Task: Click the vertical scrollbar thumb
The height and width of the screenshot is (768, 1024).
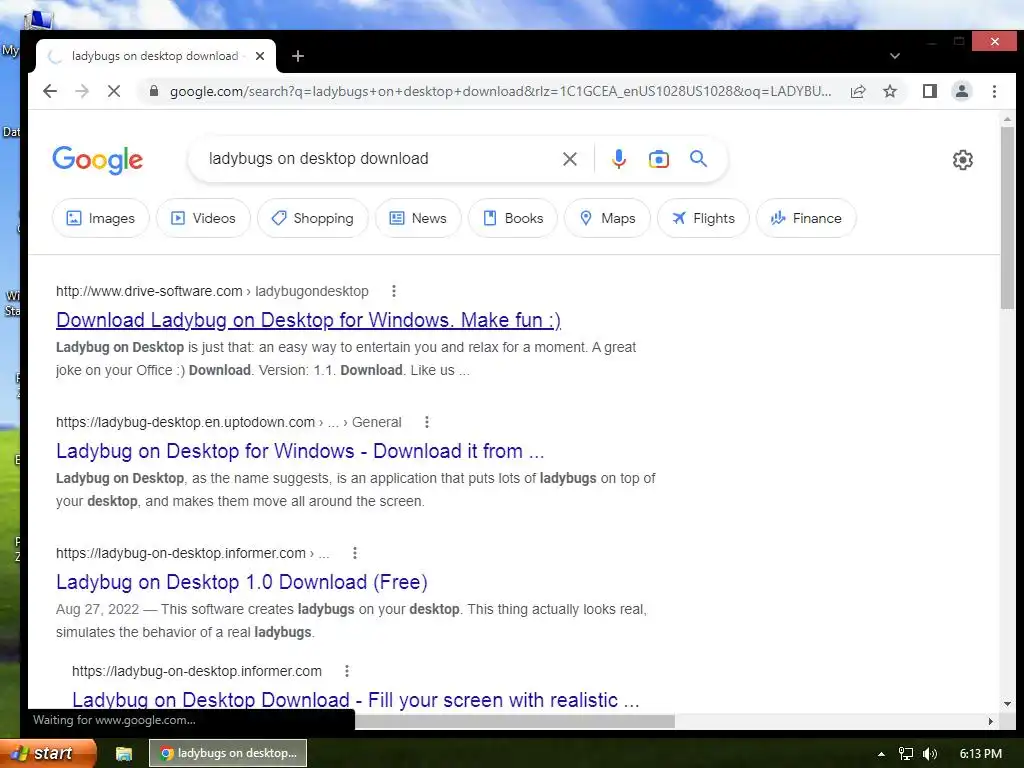Action: (1007, 218)
